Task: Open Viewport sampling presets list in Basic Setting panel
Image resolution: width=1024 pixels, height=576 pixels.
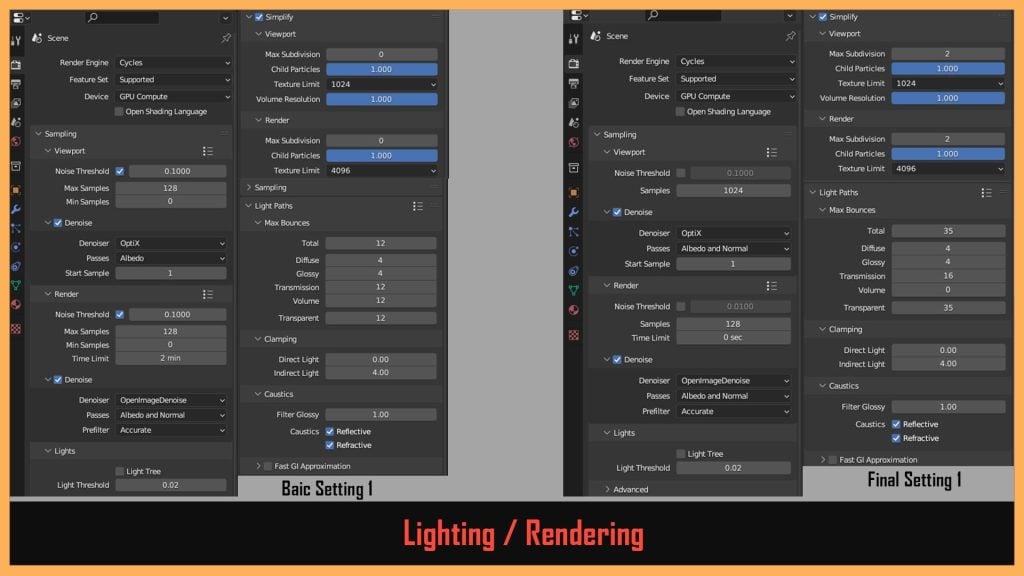Action: [x=208, y=151]
